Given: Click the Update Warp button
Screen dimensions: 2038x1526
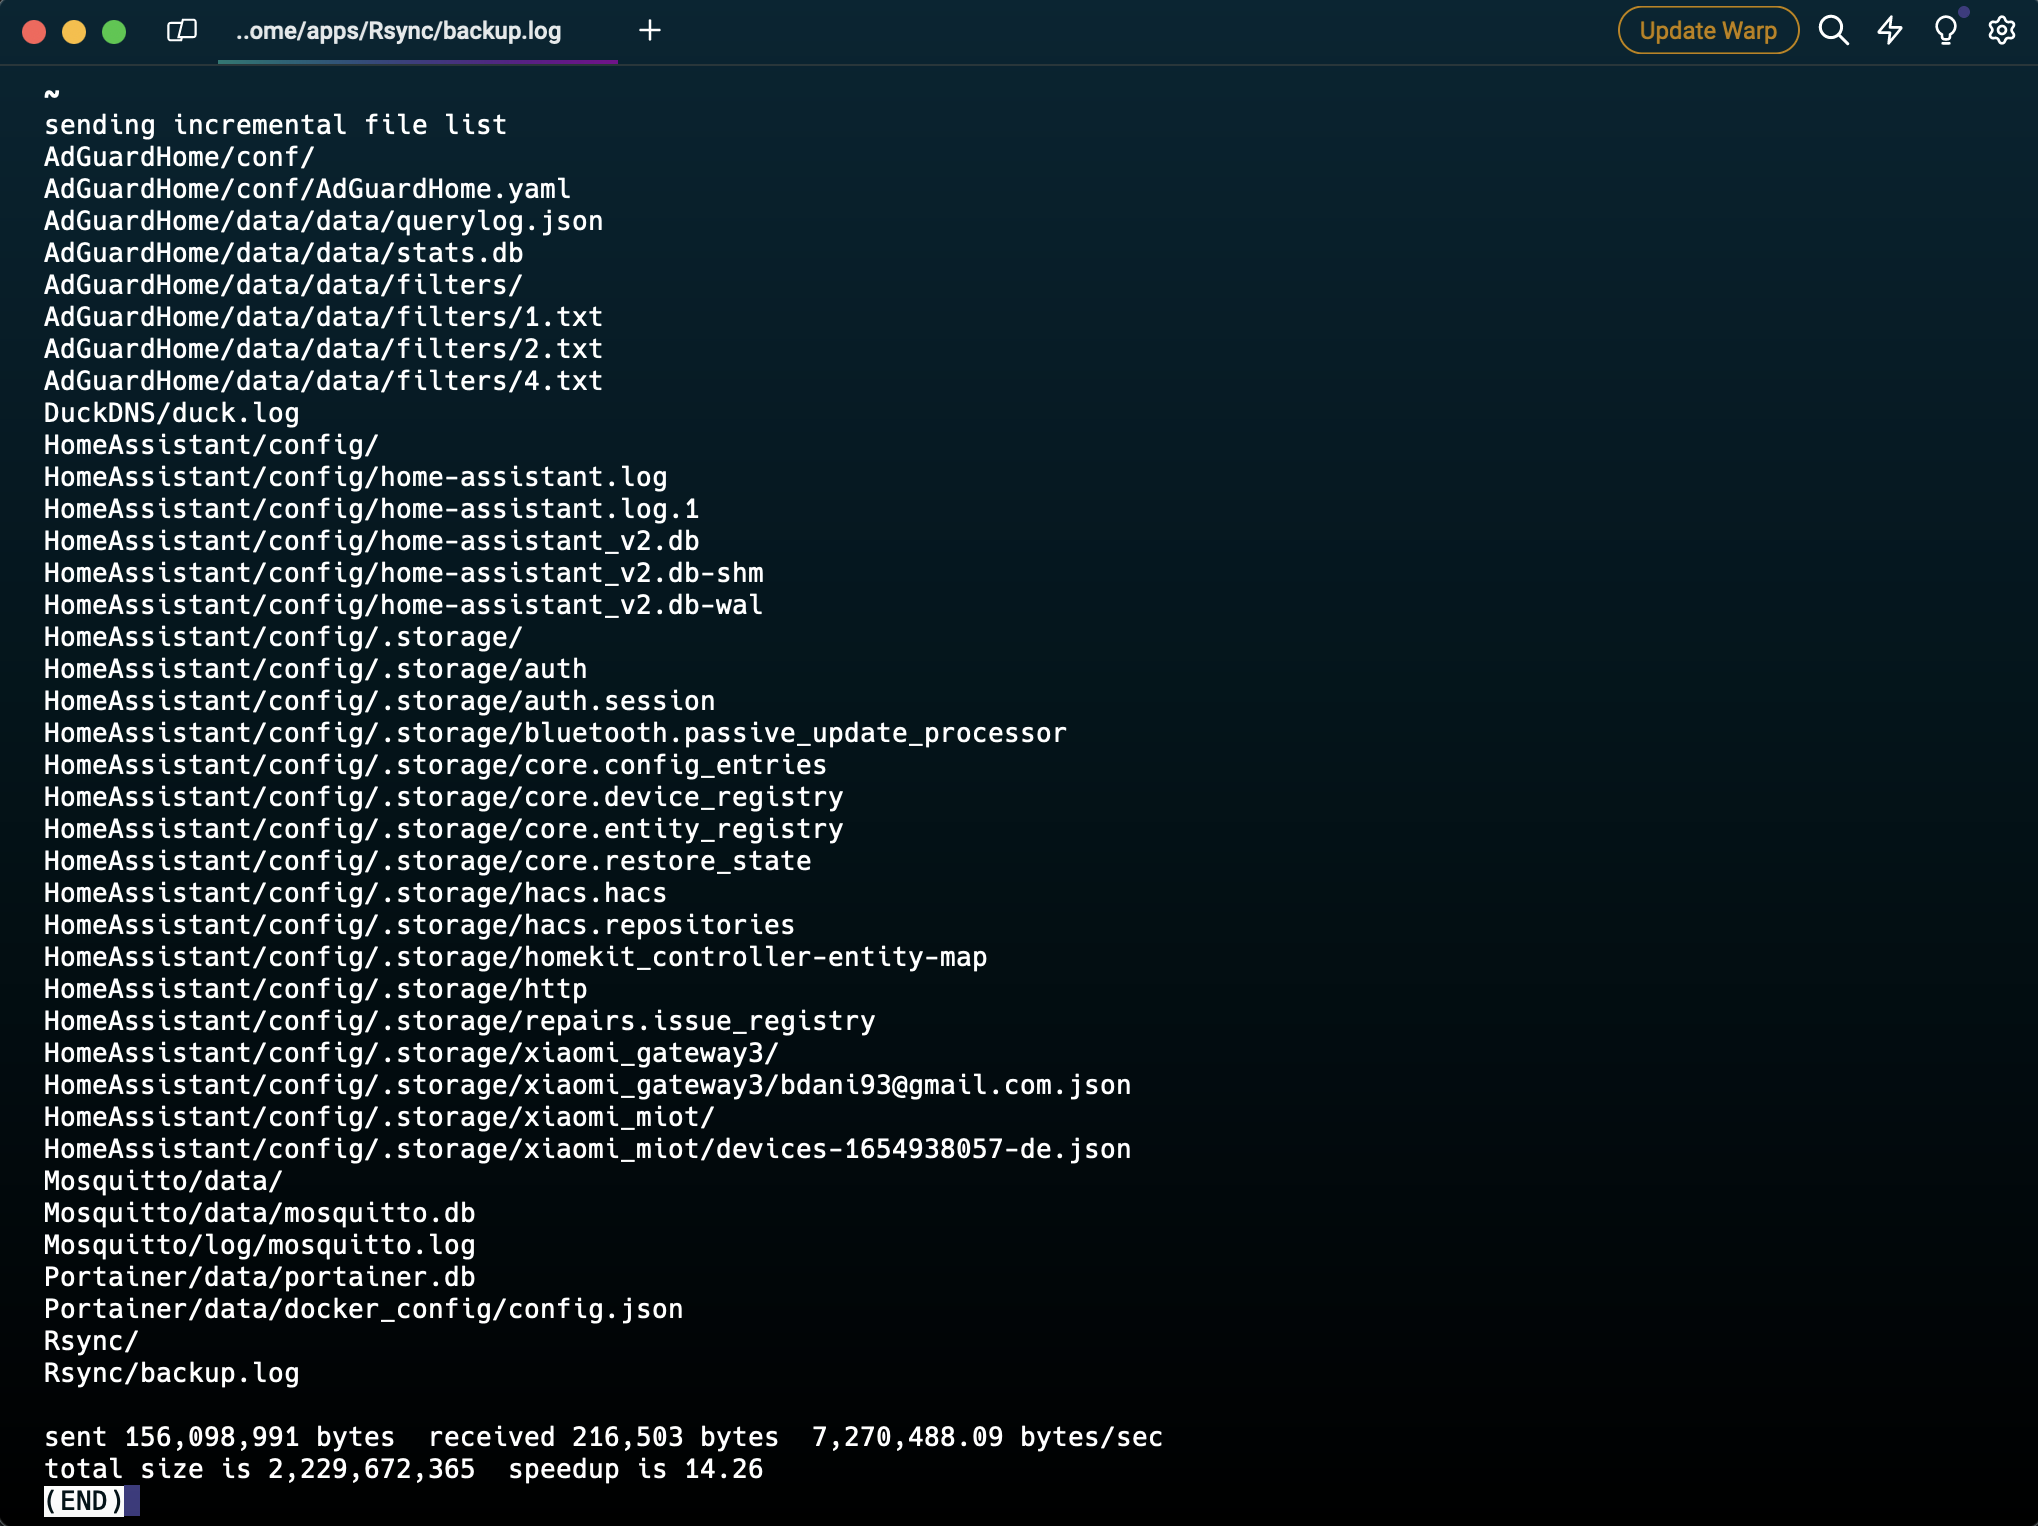Looking at the screenshot, I should coord(1708,31).
